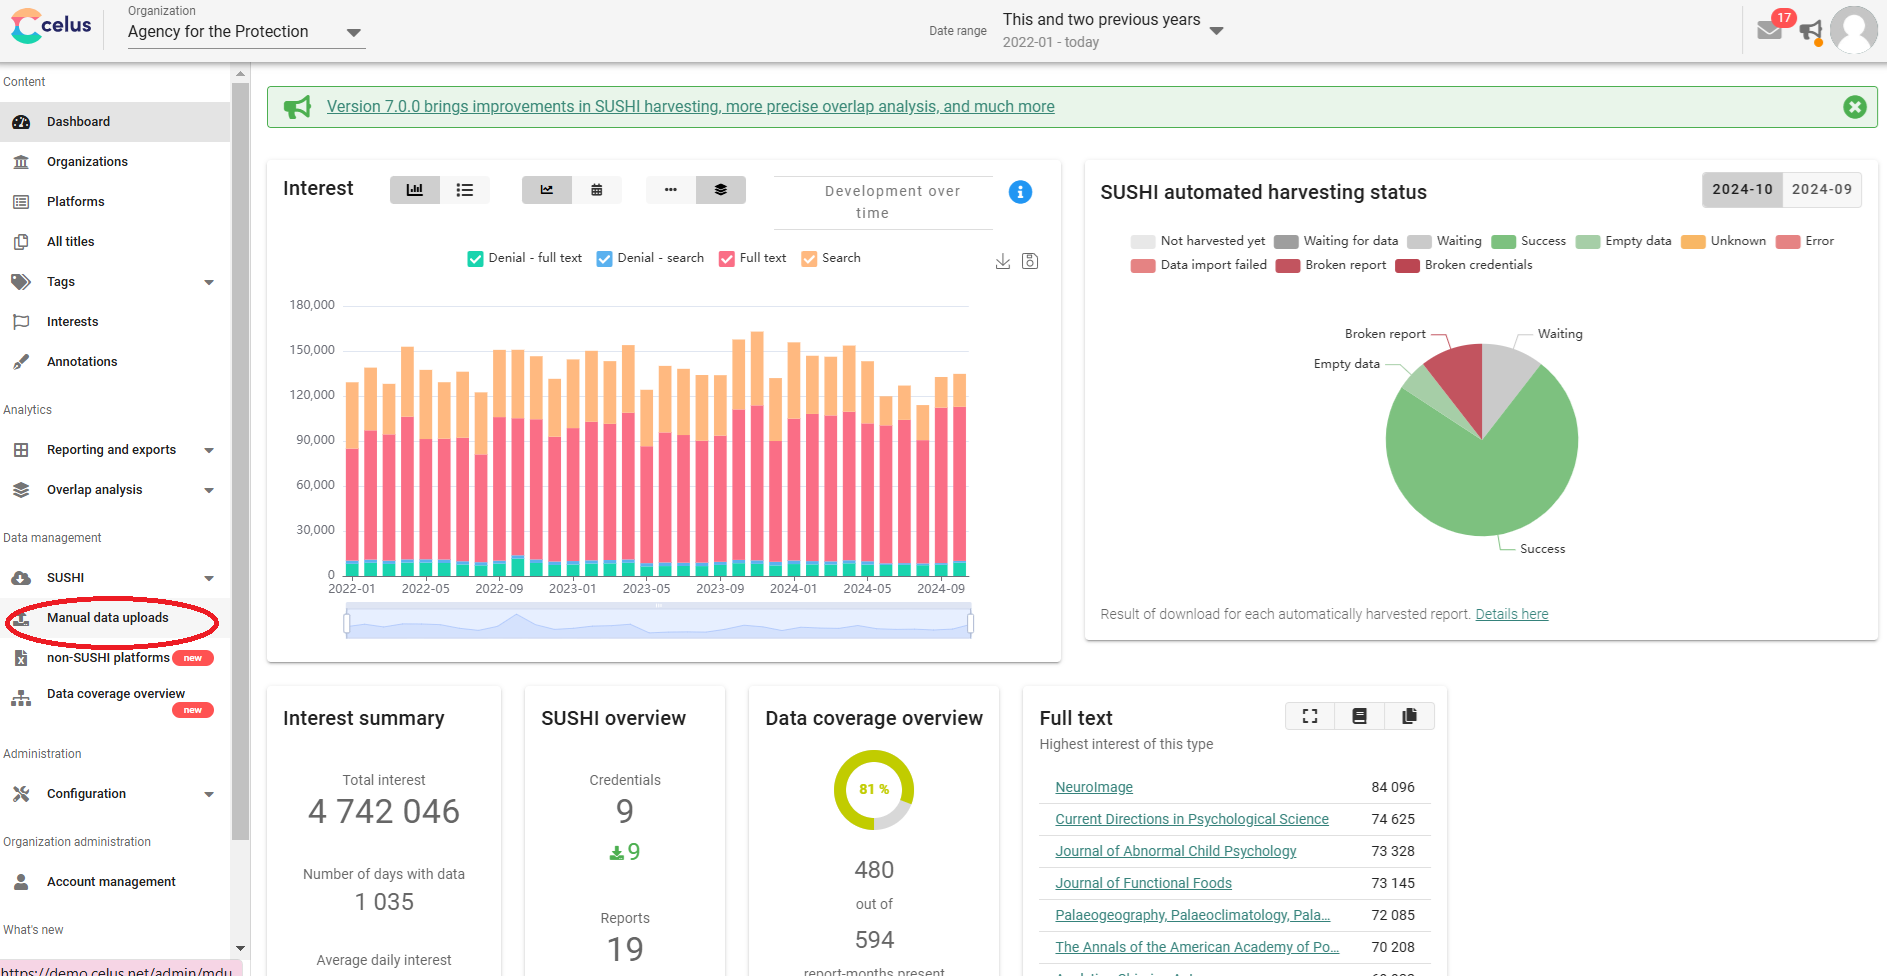Select the 2024-10 harvesting month tab
Viewport: 1887px width, 976px height.
click(x=1742, y=189)
